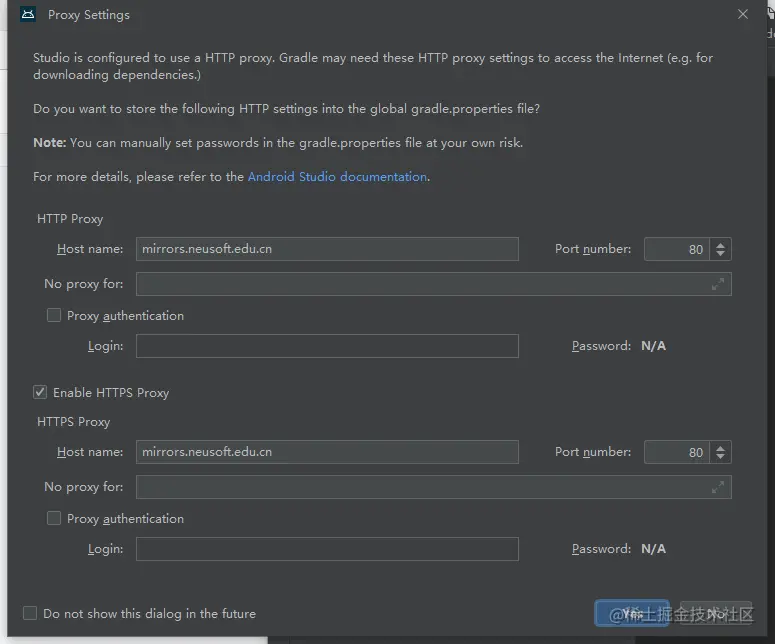Decrease the HTTP Proxy port number

[721, 254]
